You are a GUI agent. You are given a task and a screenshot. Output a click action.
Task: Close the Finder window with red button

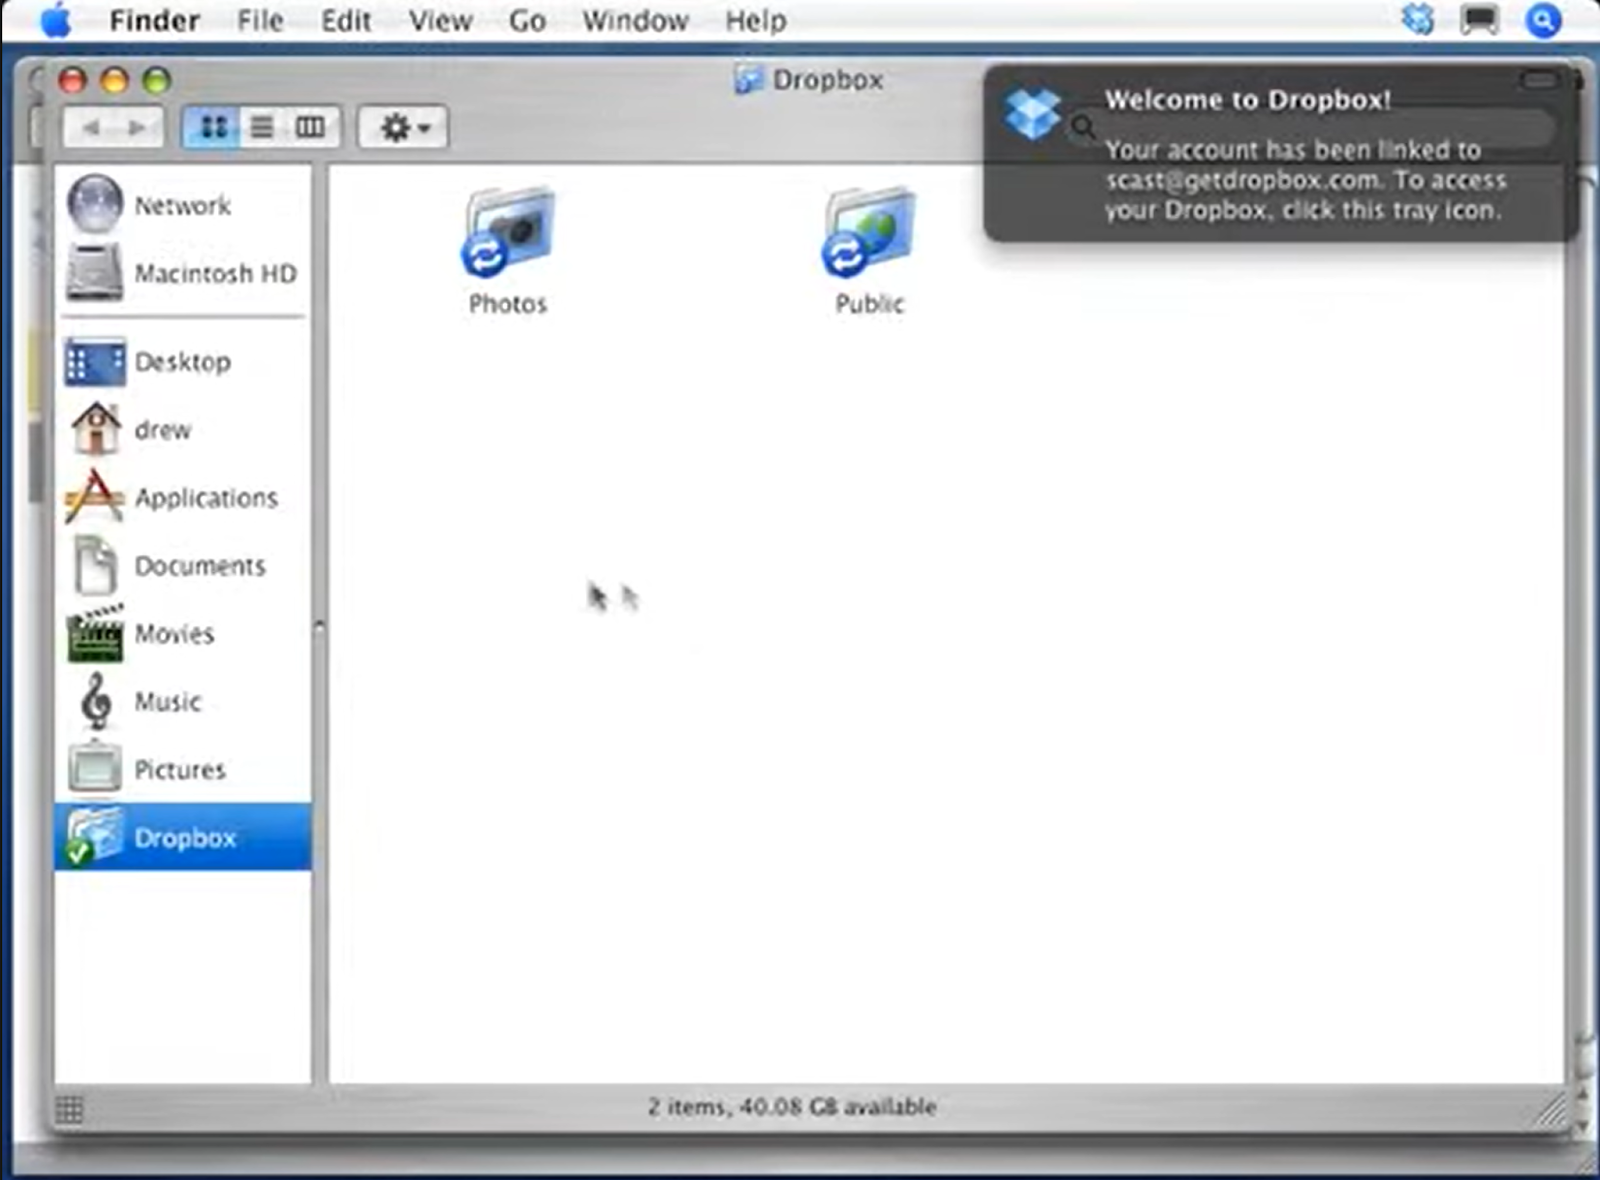pyautogui.click(x=72, y=80)
